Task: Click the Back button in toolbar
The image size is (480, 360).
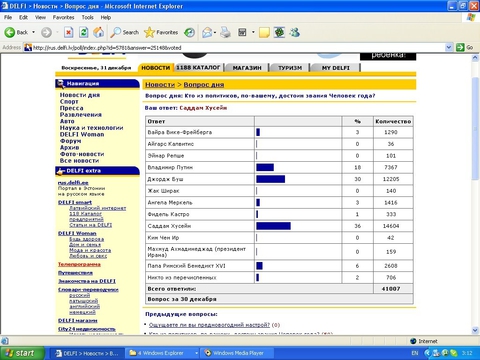Action: pyautogui.click(x=16, y=32)
